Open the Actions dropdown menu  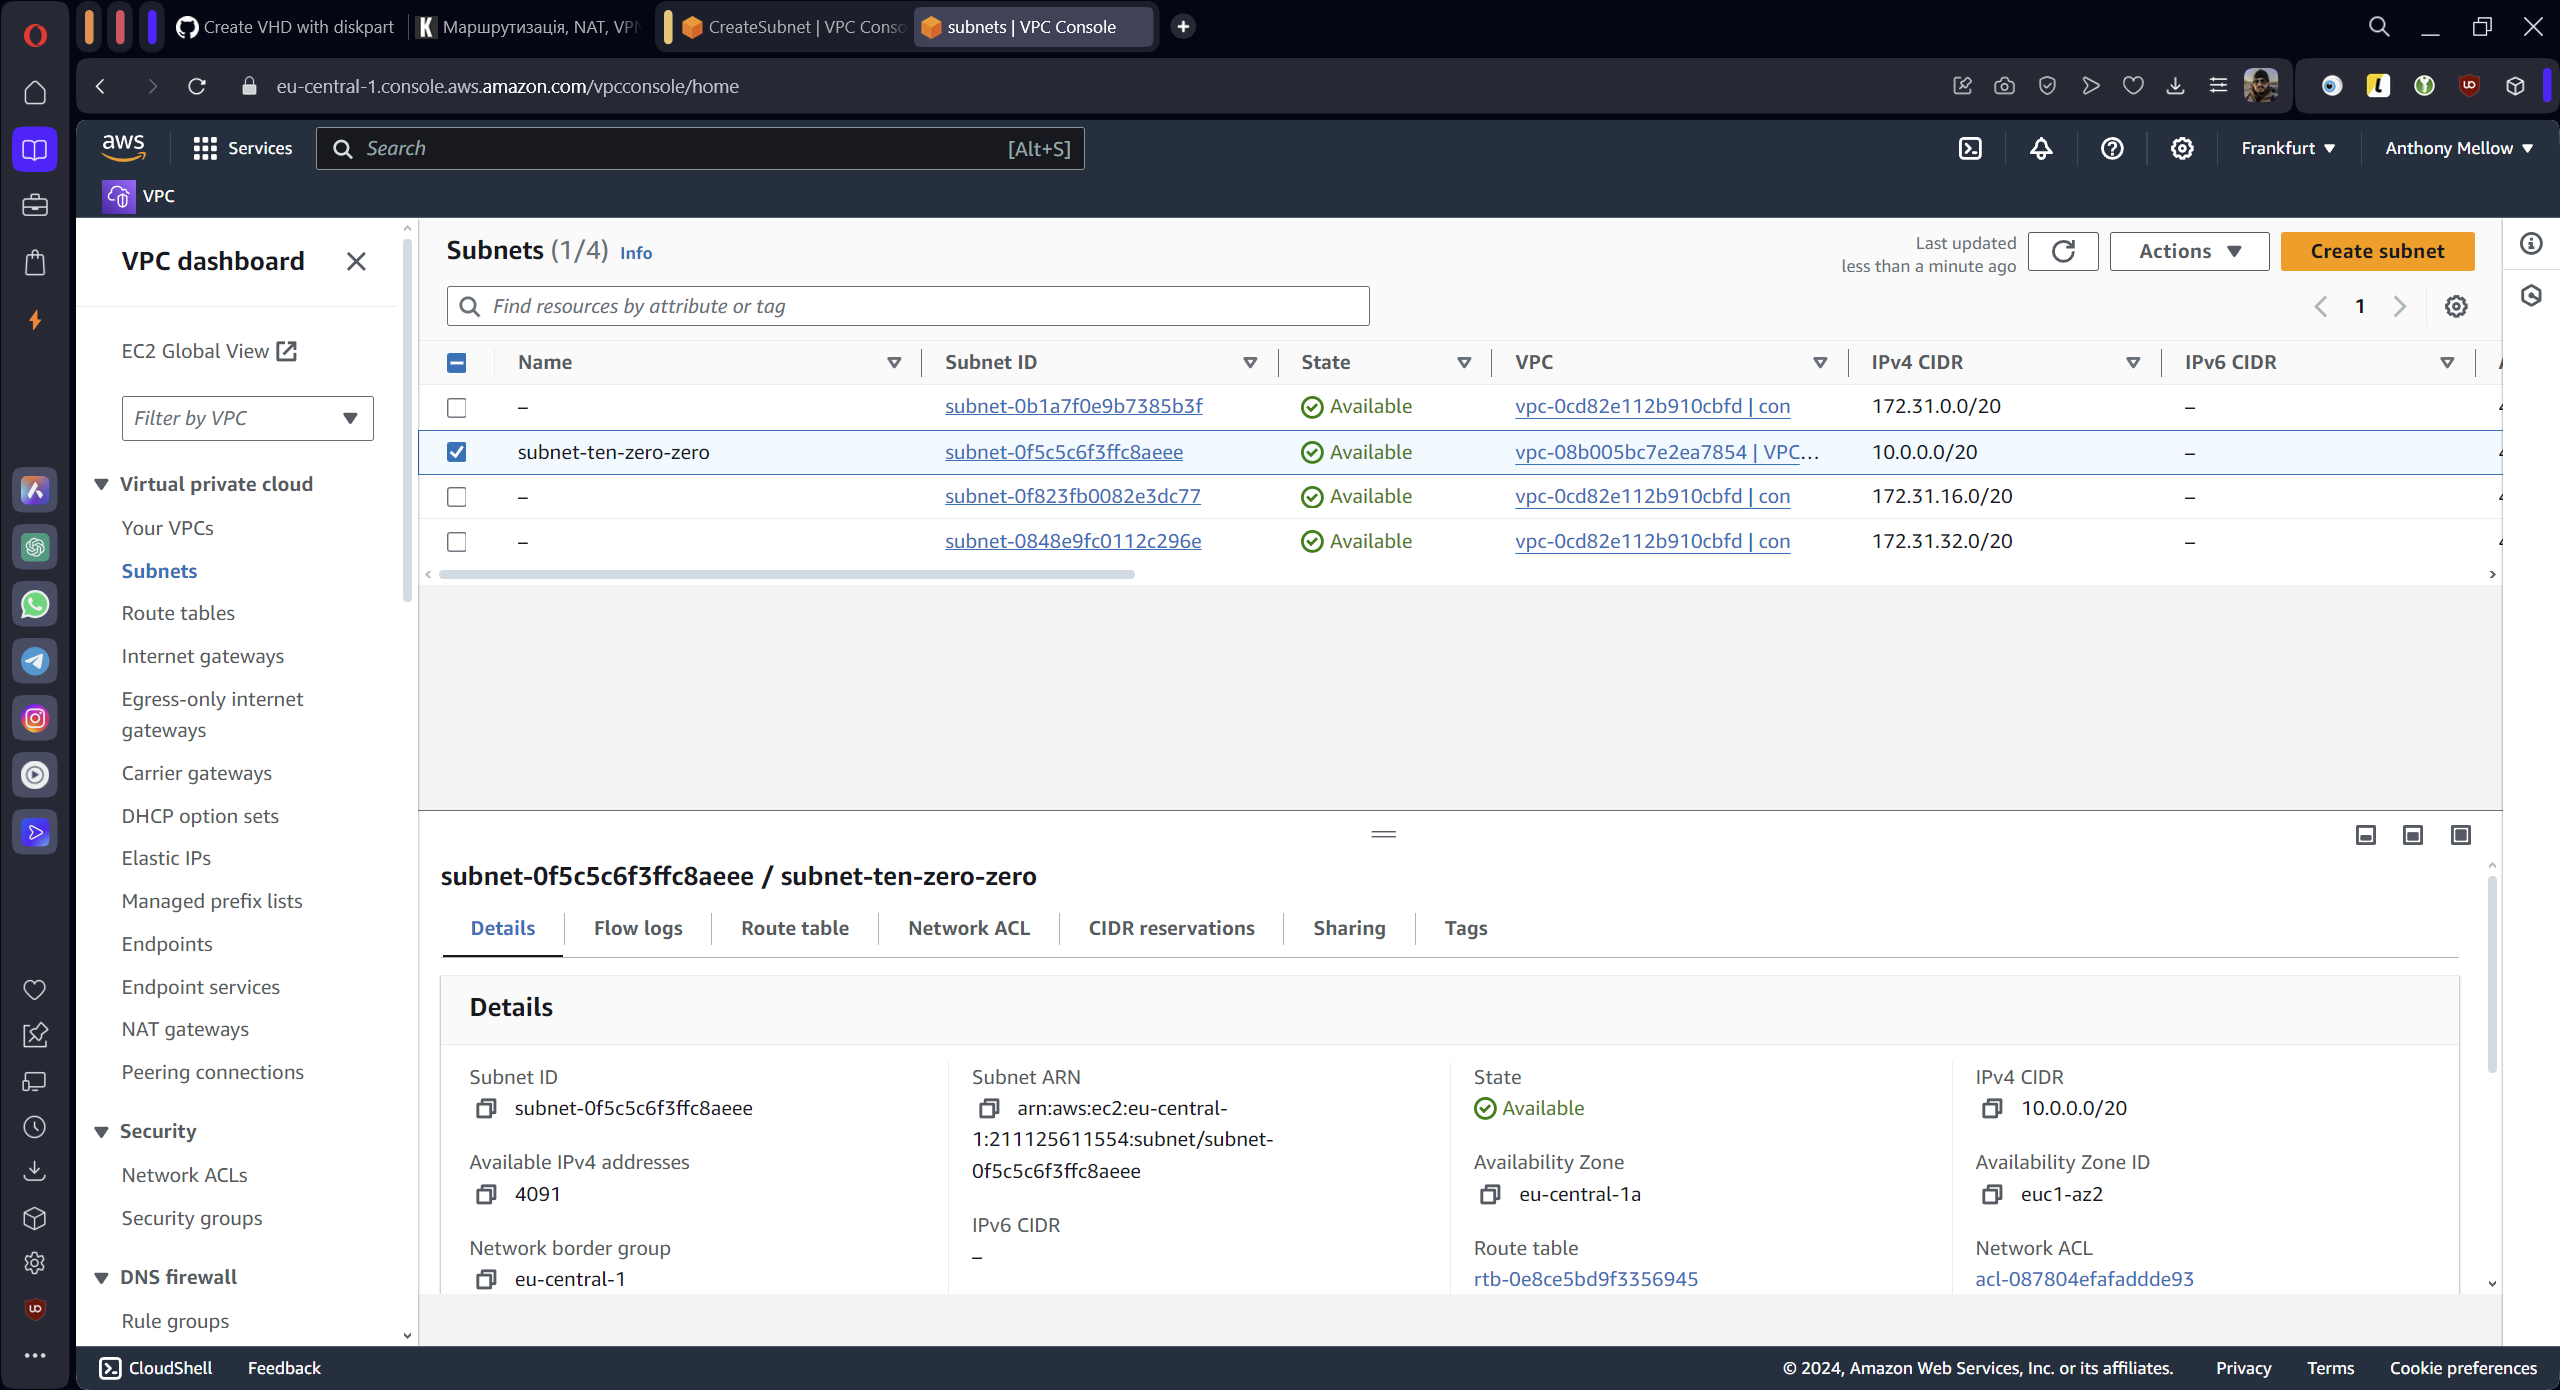2189,251
